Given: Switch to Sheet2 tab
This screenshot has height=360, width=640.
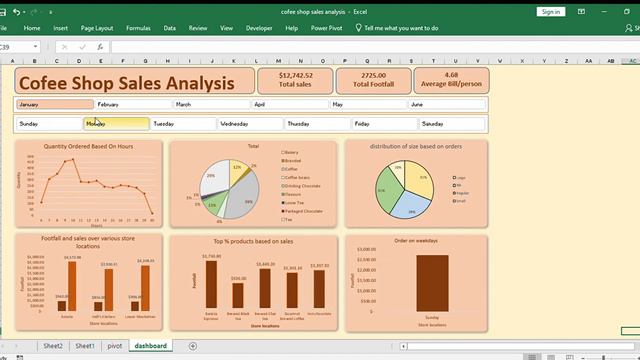Looking at the screenshot, I should tap(53, 346).
